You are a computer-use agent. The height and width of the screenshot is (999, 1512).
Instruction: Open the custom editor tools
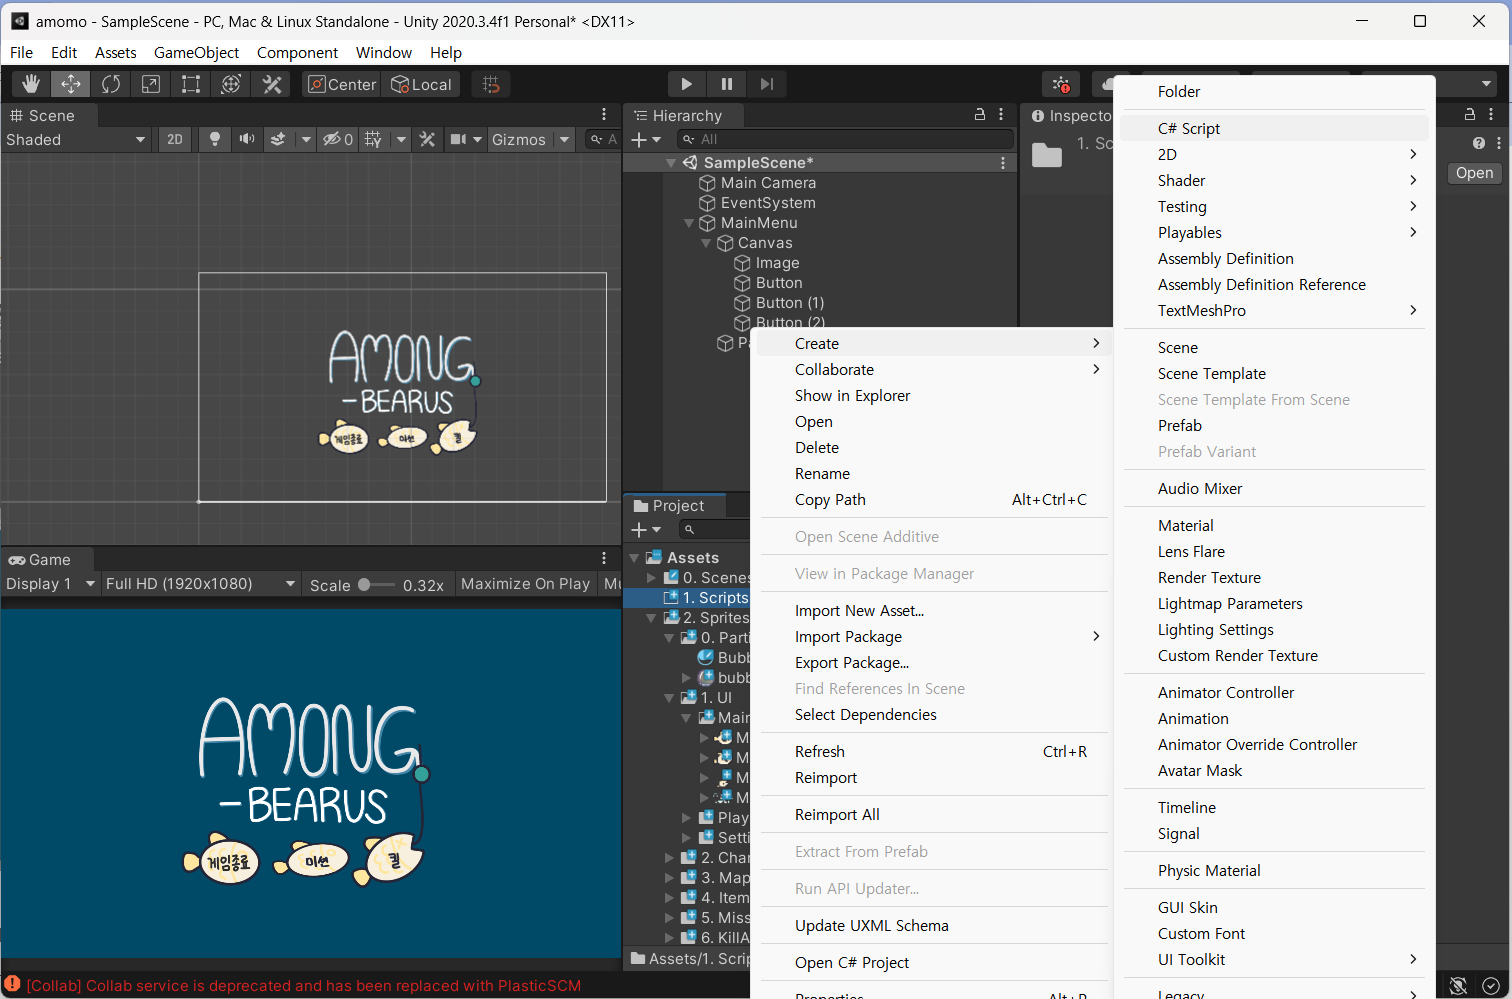tap(272, 84)
